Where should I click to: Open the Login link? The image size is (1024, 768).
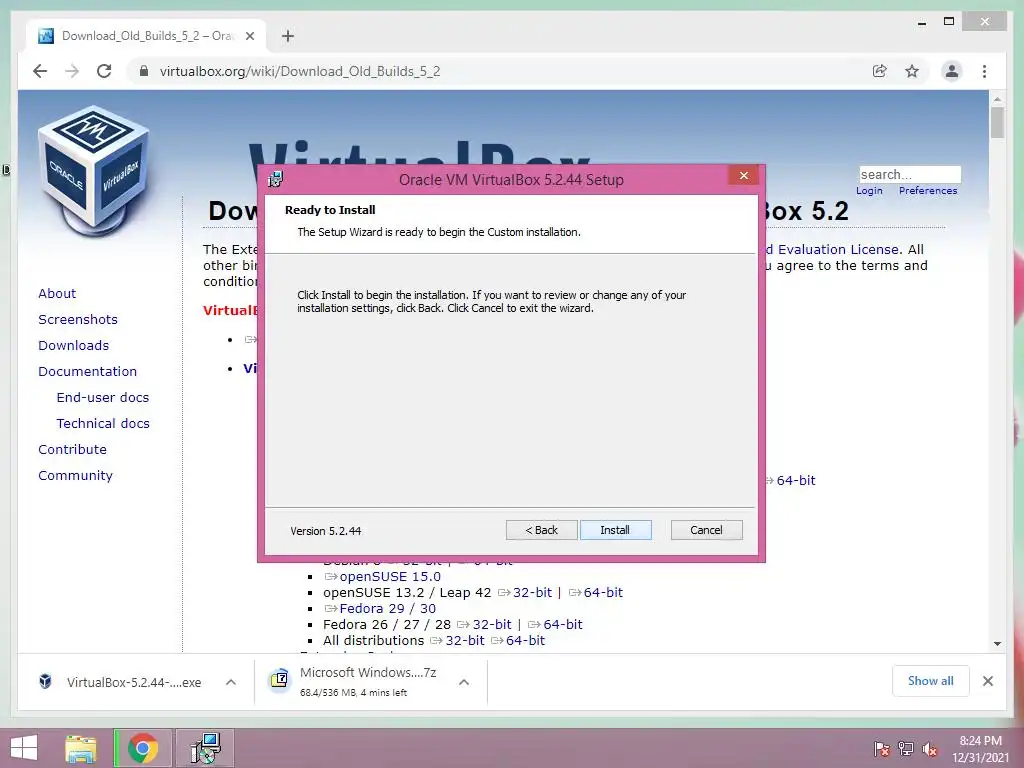(869, 191)
